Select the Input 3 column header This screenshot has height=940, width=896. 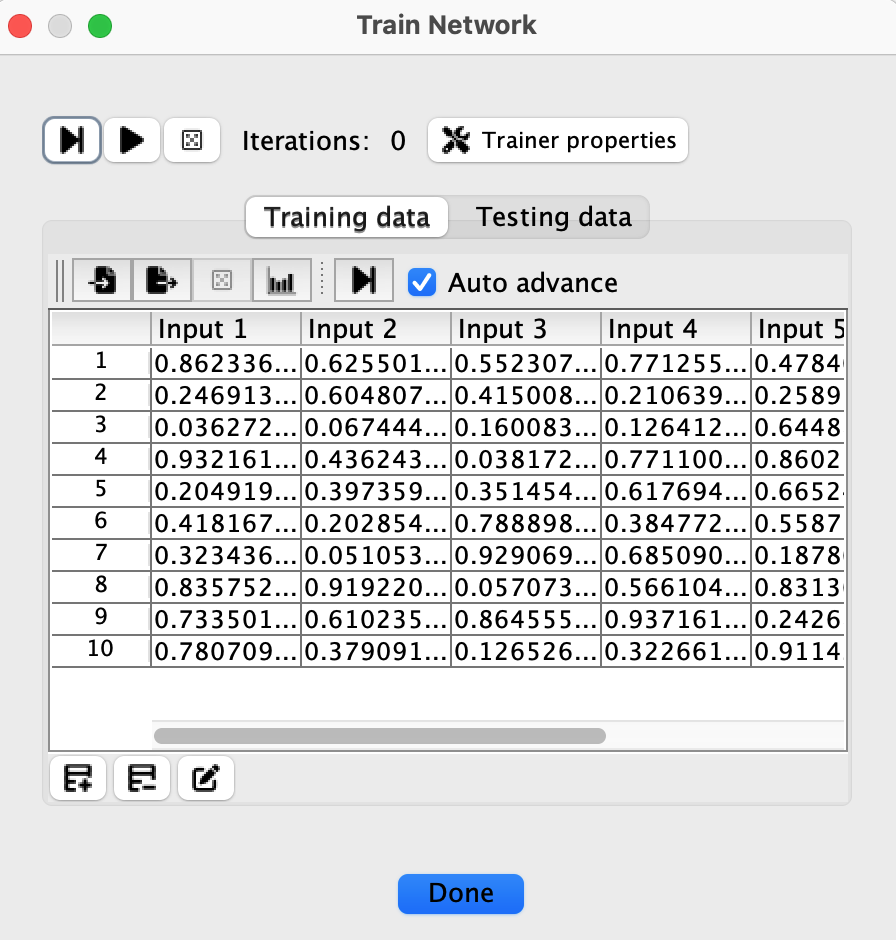coord(525,329)
